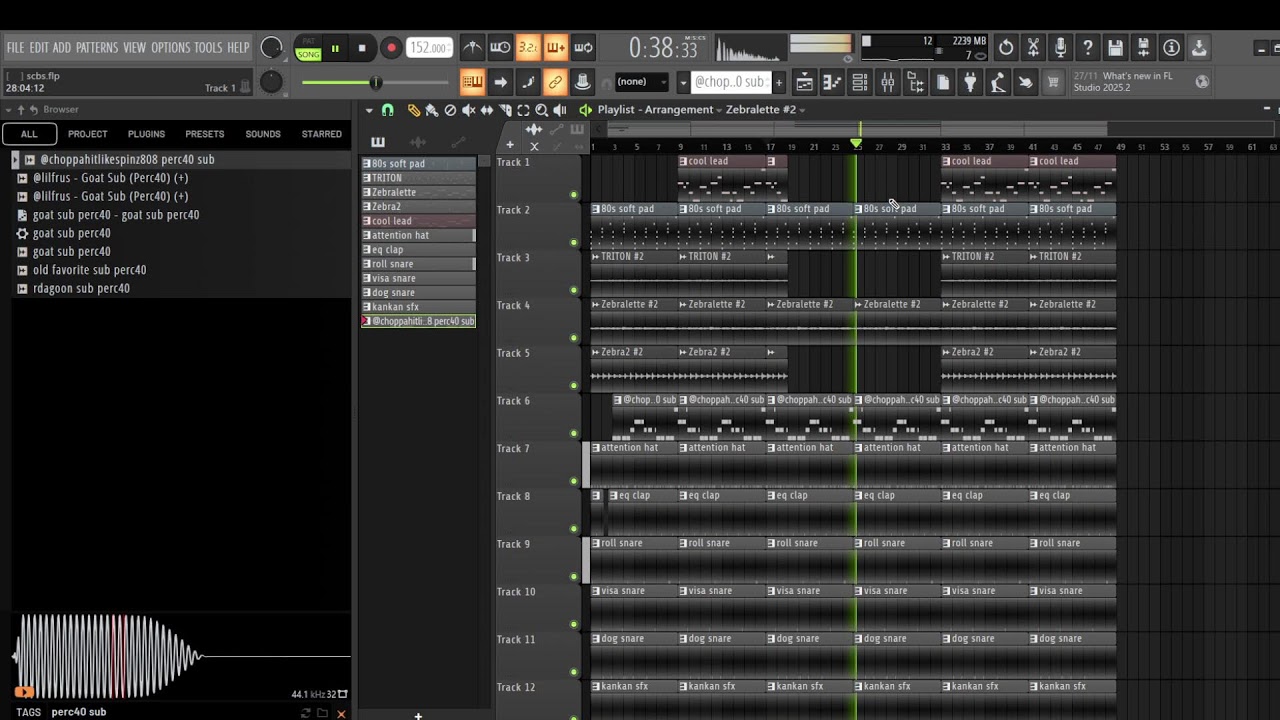1280x720 pixels.
Task: Collapse the Browser panel arrow
Action: [x=9, y=110]
